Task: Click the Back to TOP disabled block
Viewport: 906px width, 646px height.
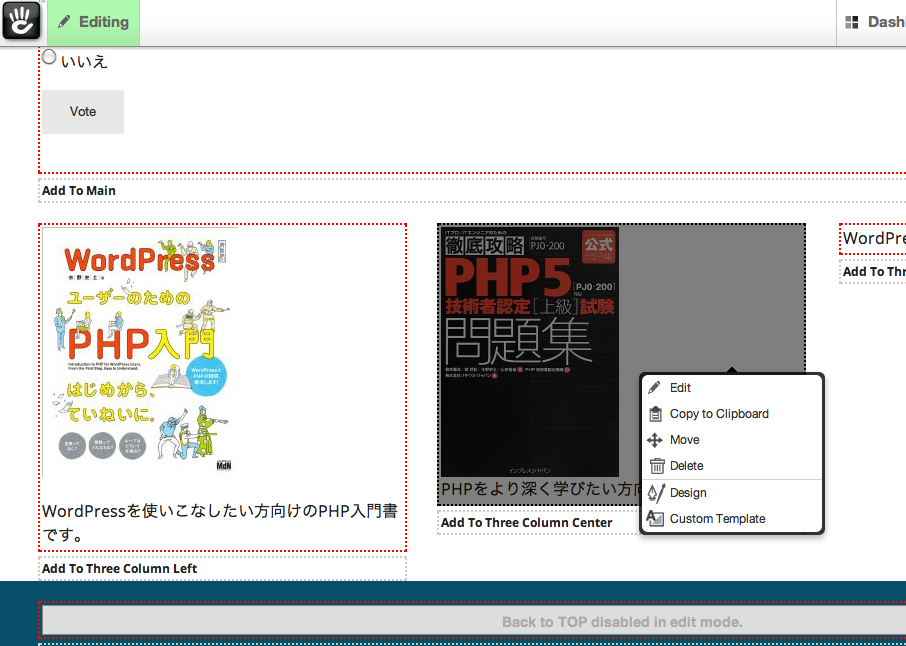Action: click(x=474, y=622)
